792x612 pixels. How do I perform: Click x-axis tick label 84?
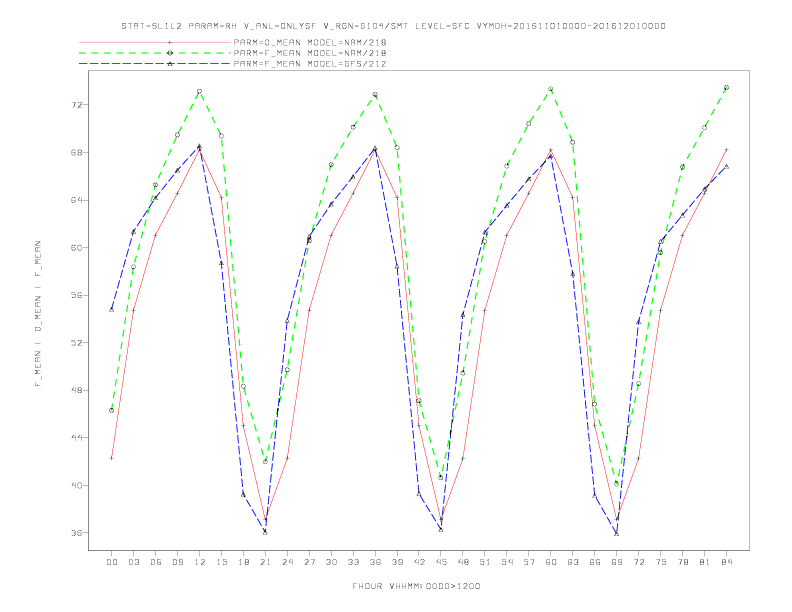tap(727, 562)
